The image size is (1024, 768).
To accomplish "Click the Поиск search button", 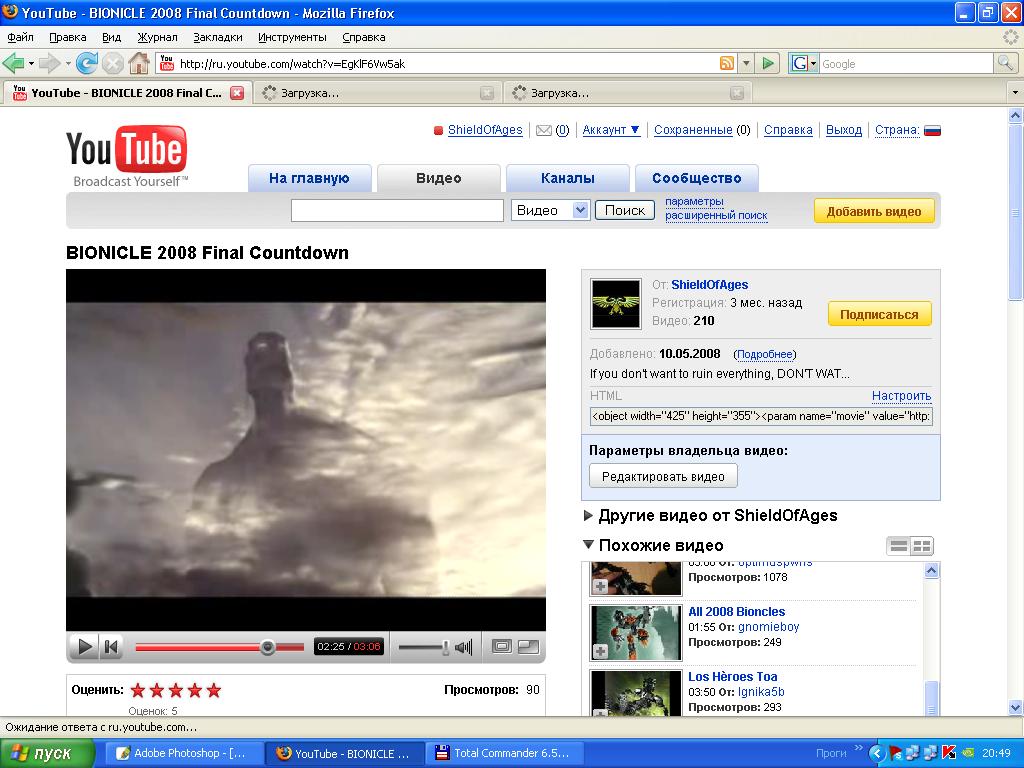I will 624,210.
